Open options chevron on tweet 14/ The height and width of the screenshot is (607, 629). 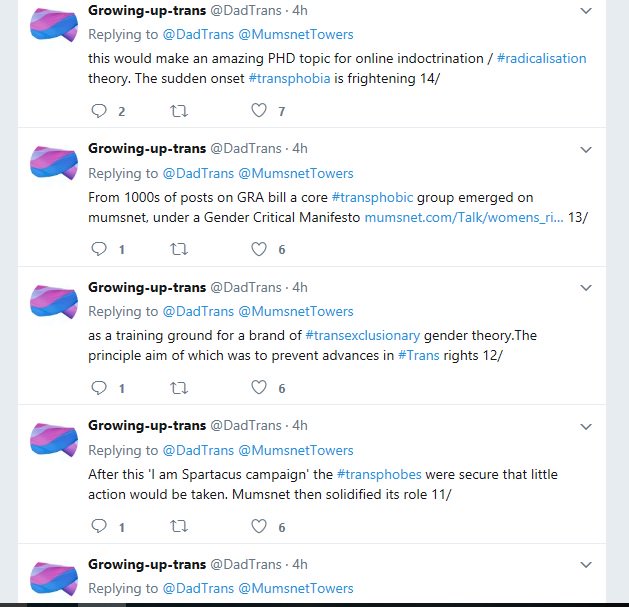[x=586, y=11]
